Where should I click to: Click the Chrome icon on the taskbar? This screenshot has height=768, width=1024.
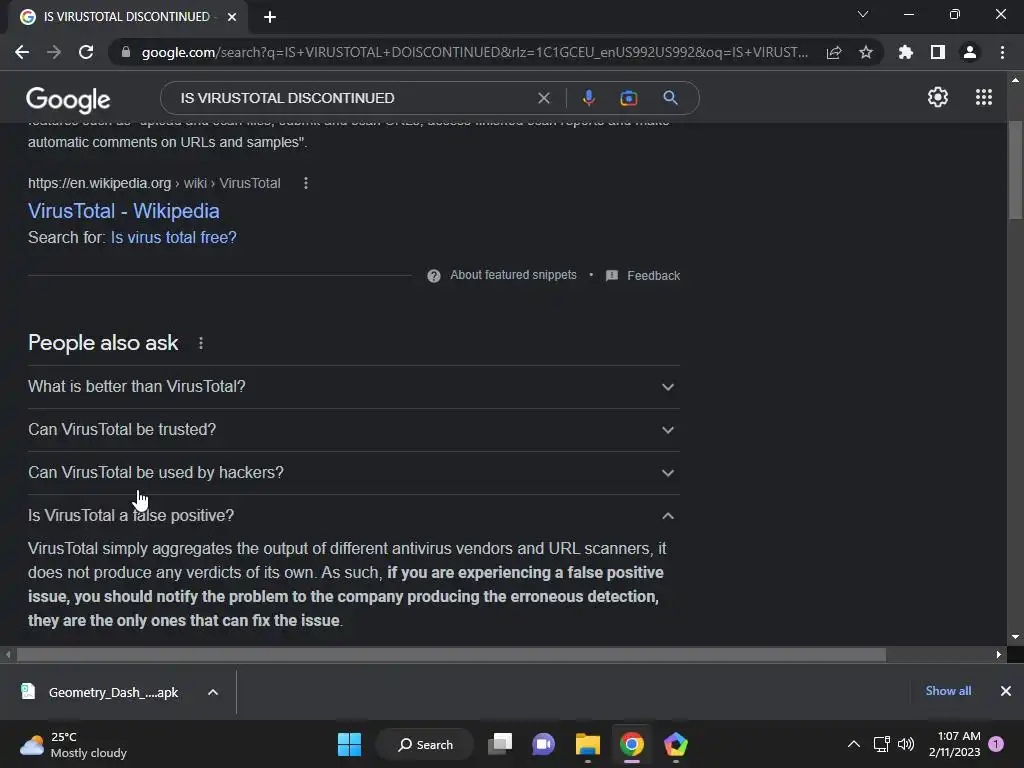pos(632,744)
